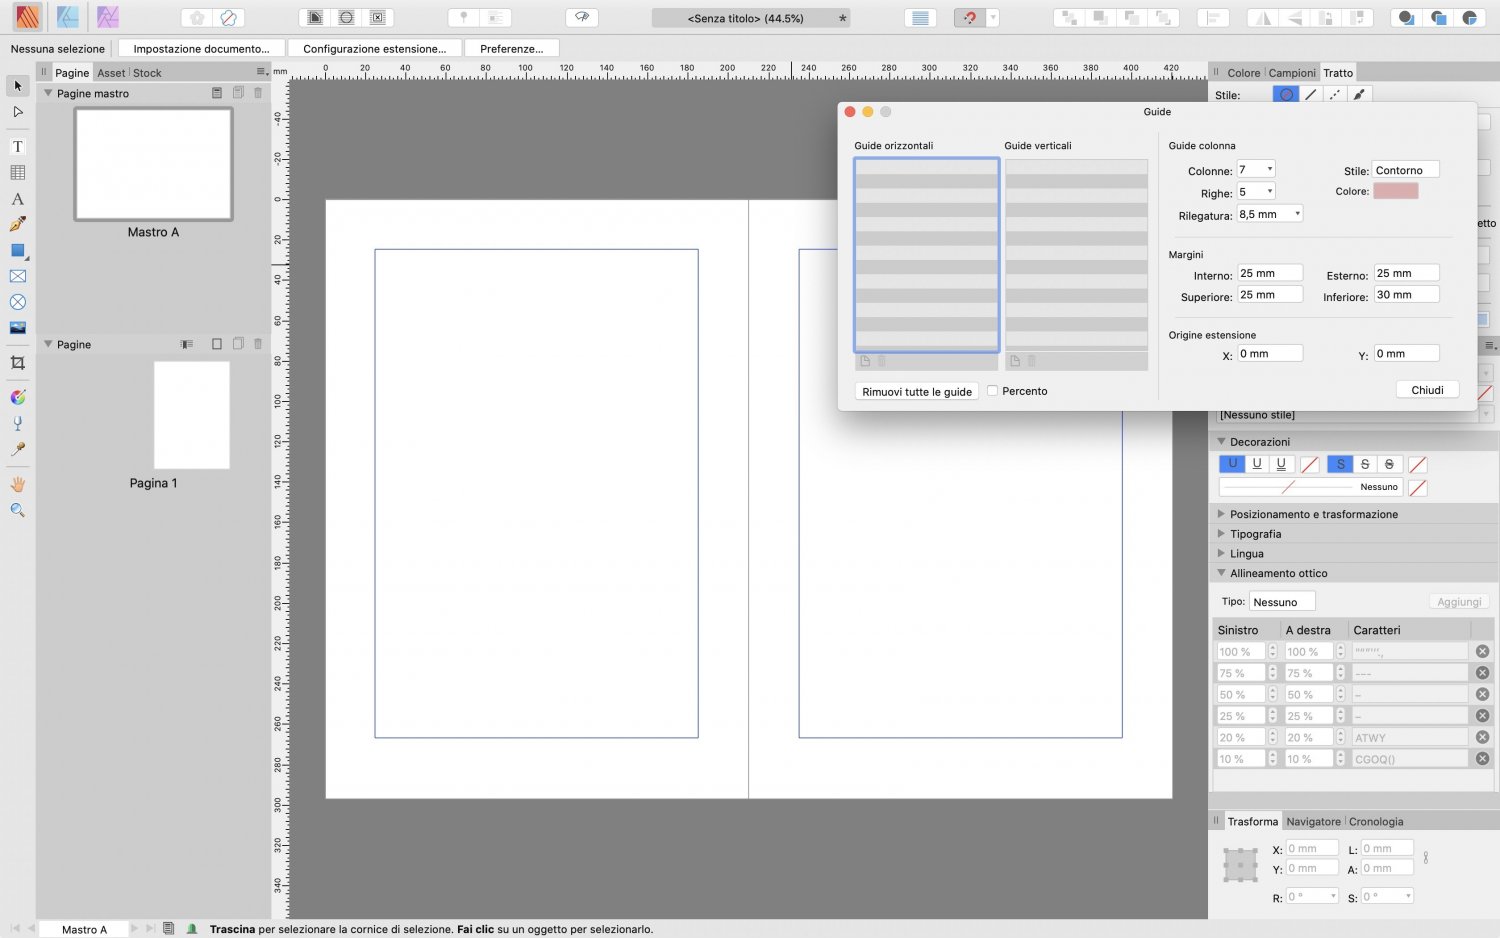This screenshot has height=938, width=1500.
Task: Toggle the first underline U decoration
Action: click(x=1232, y=464)
